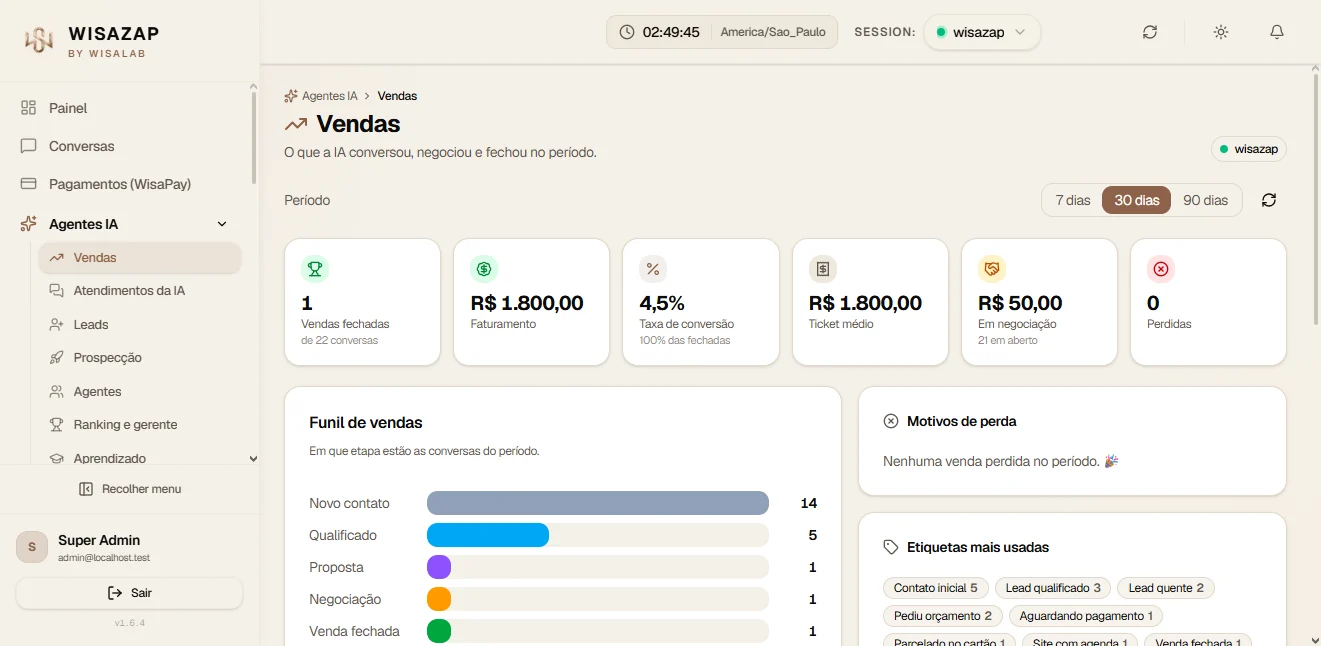The image size is (1321, 646).
Task: Click the orange Negociação funnel bar
Action: (439, 599)
